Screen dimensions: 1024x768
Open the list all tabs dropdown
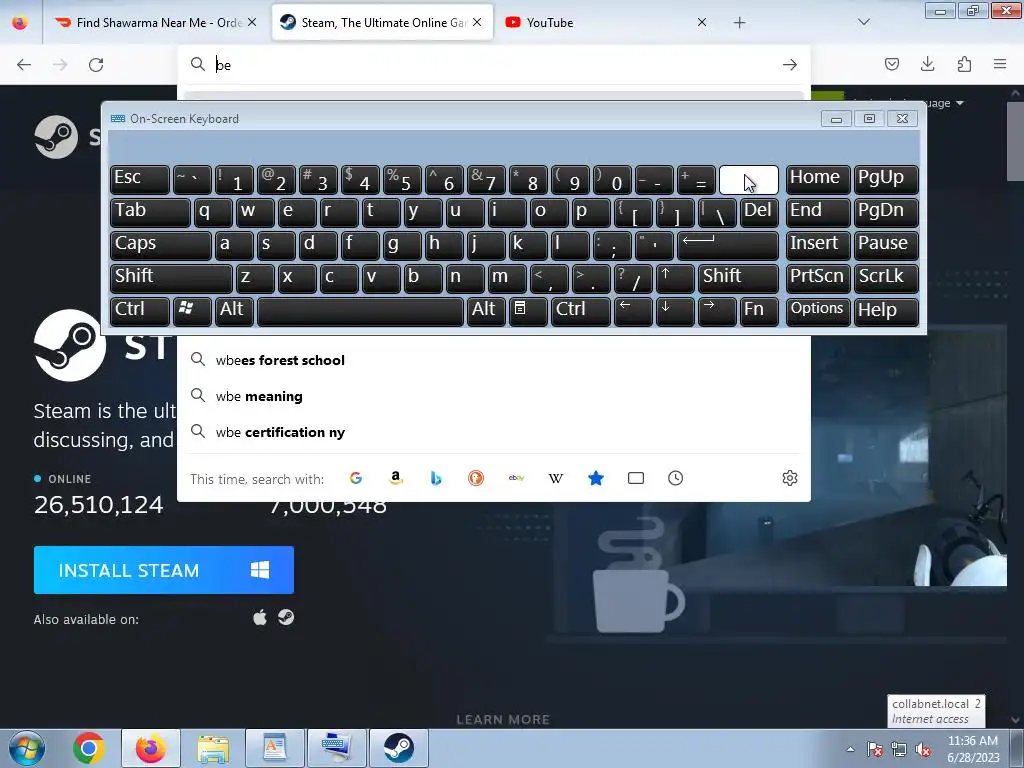click(863, 22)
